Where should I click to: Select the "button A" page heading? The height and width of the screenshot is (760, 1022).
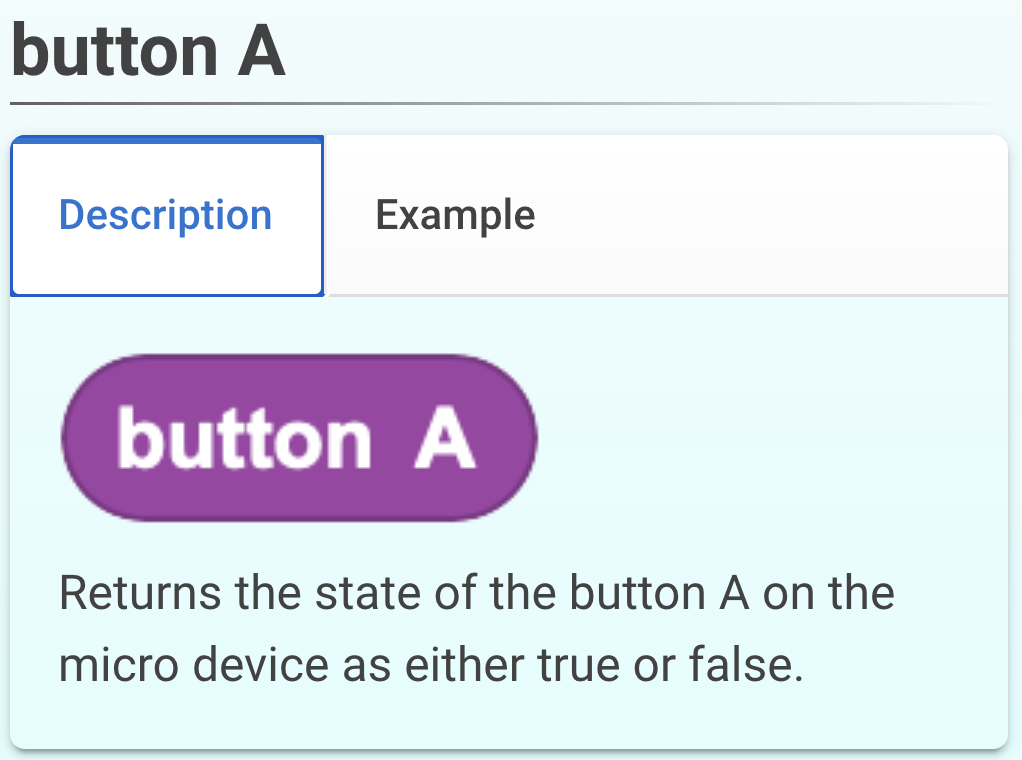148,52
